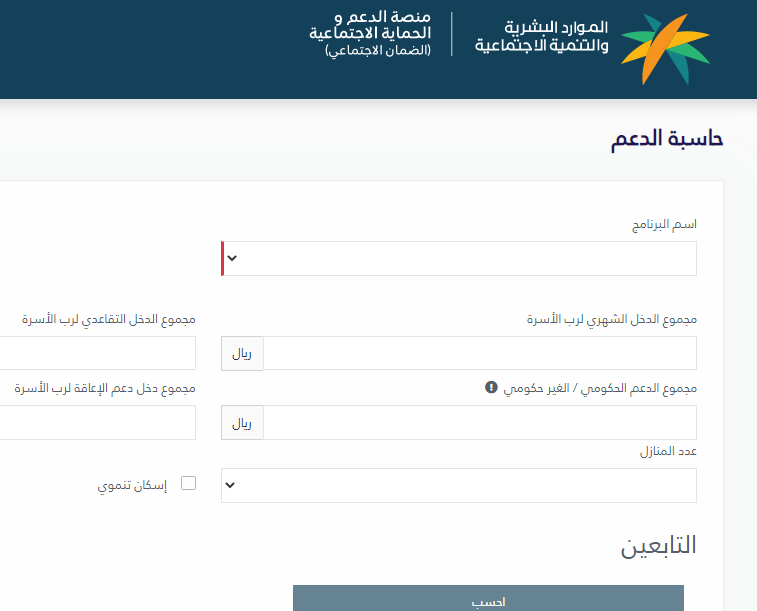Open the اسم البرنامج dropdown
Viewport: 757px width, 611px height.
(459, 258)
